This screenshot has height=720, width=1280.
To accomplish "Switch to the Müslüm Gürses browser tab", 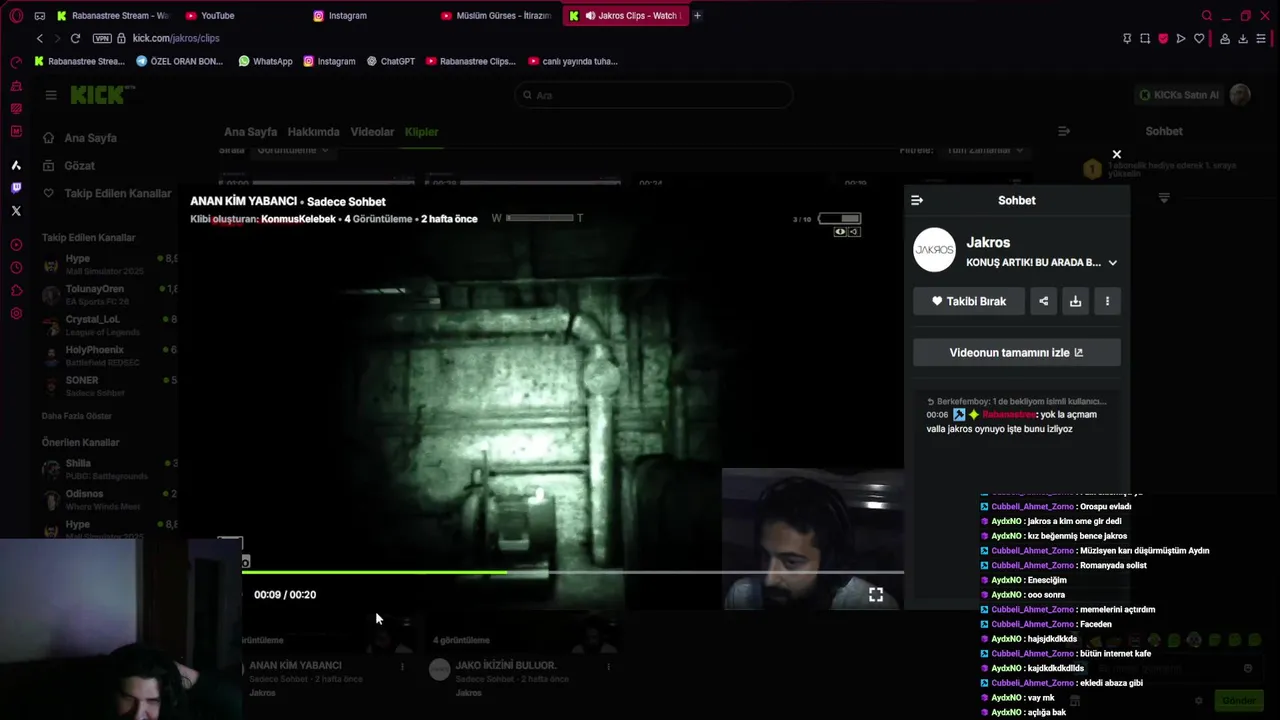I will (497, 16).
